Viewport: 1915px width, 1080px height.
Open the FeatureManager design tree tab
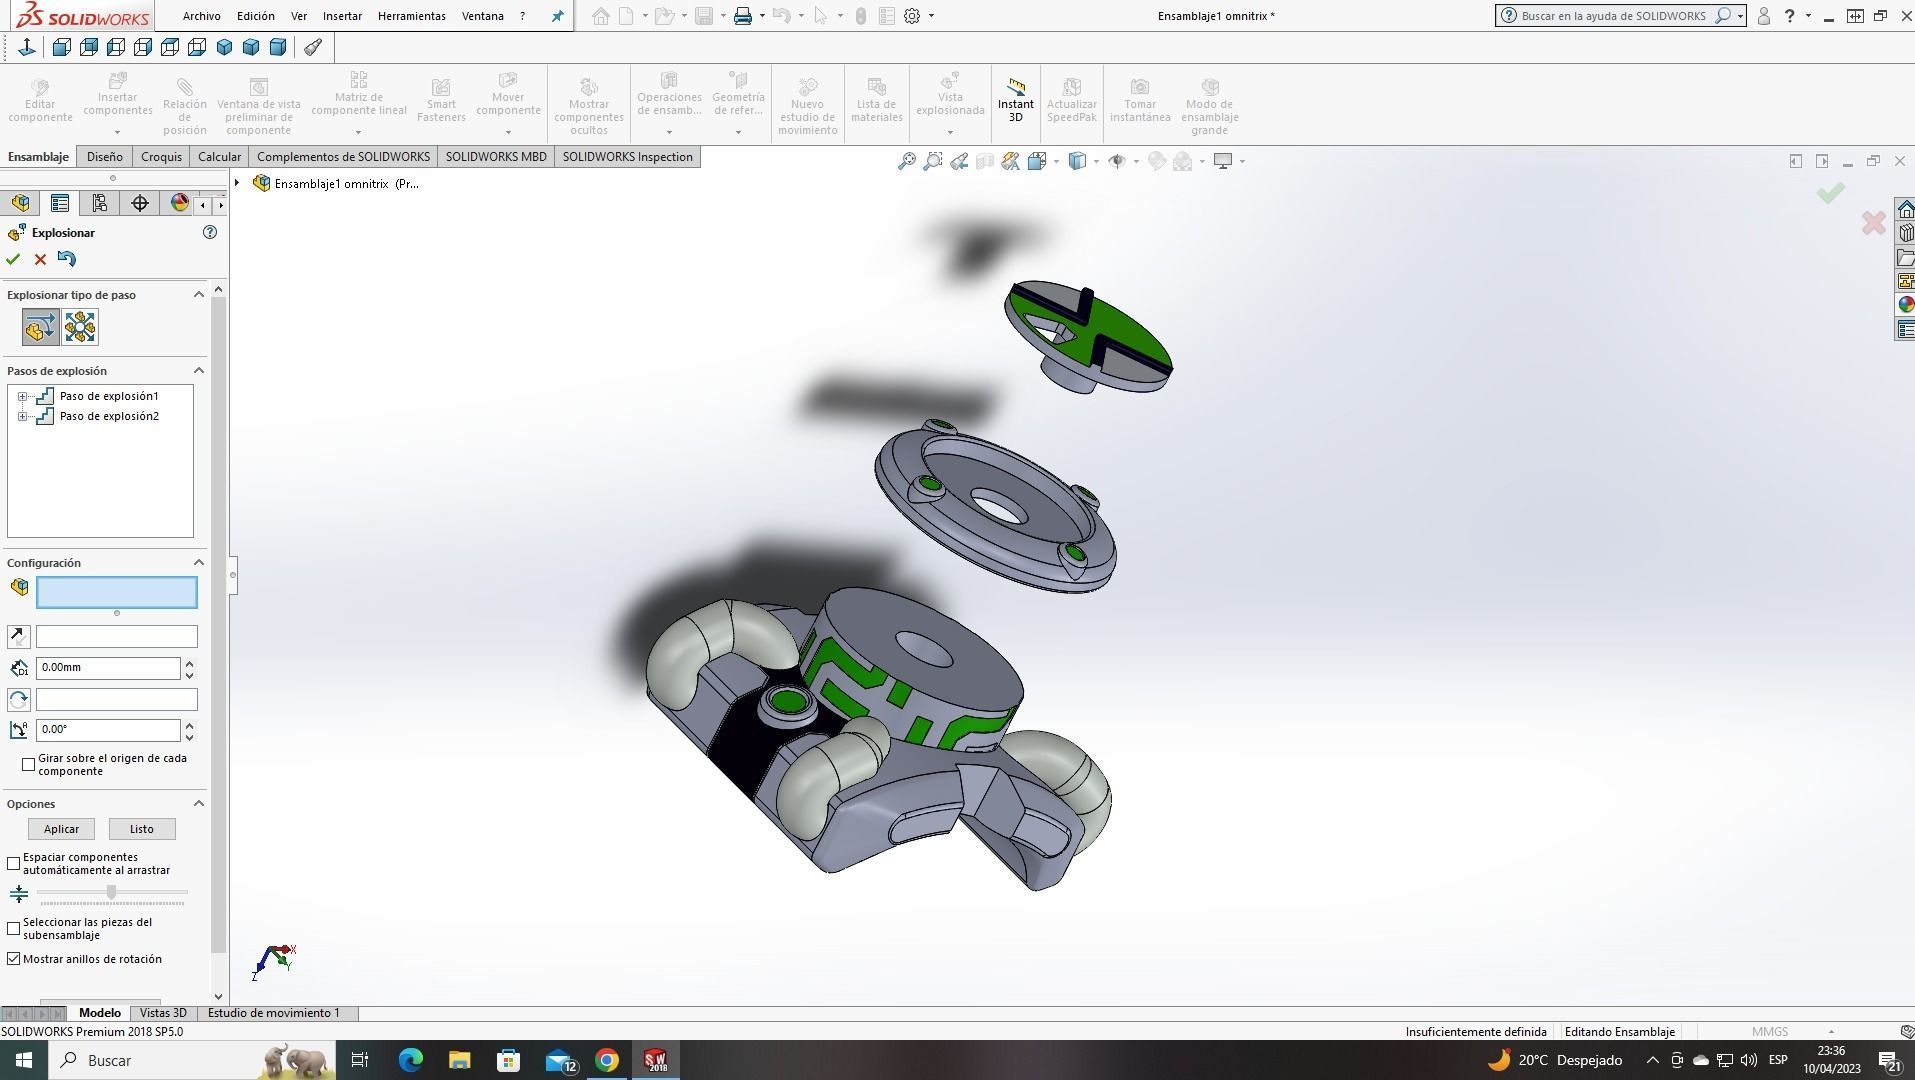click(20, 203)
